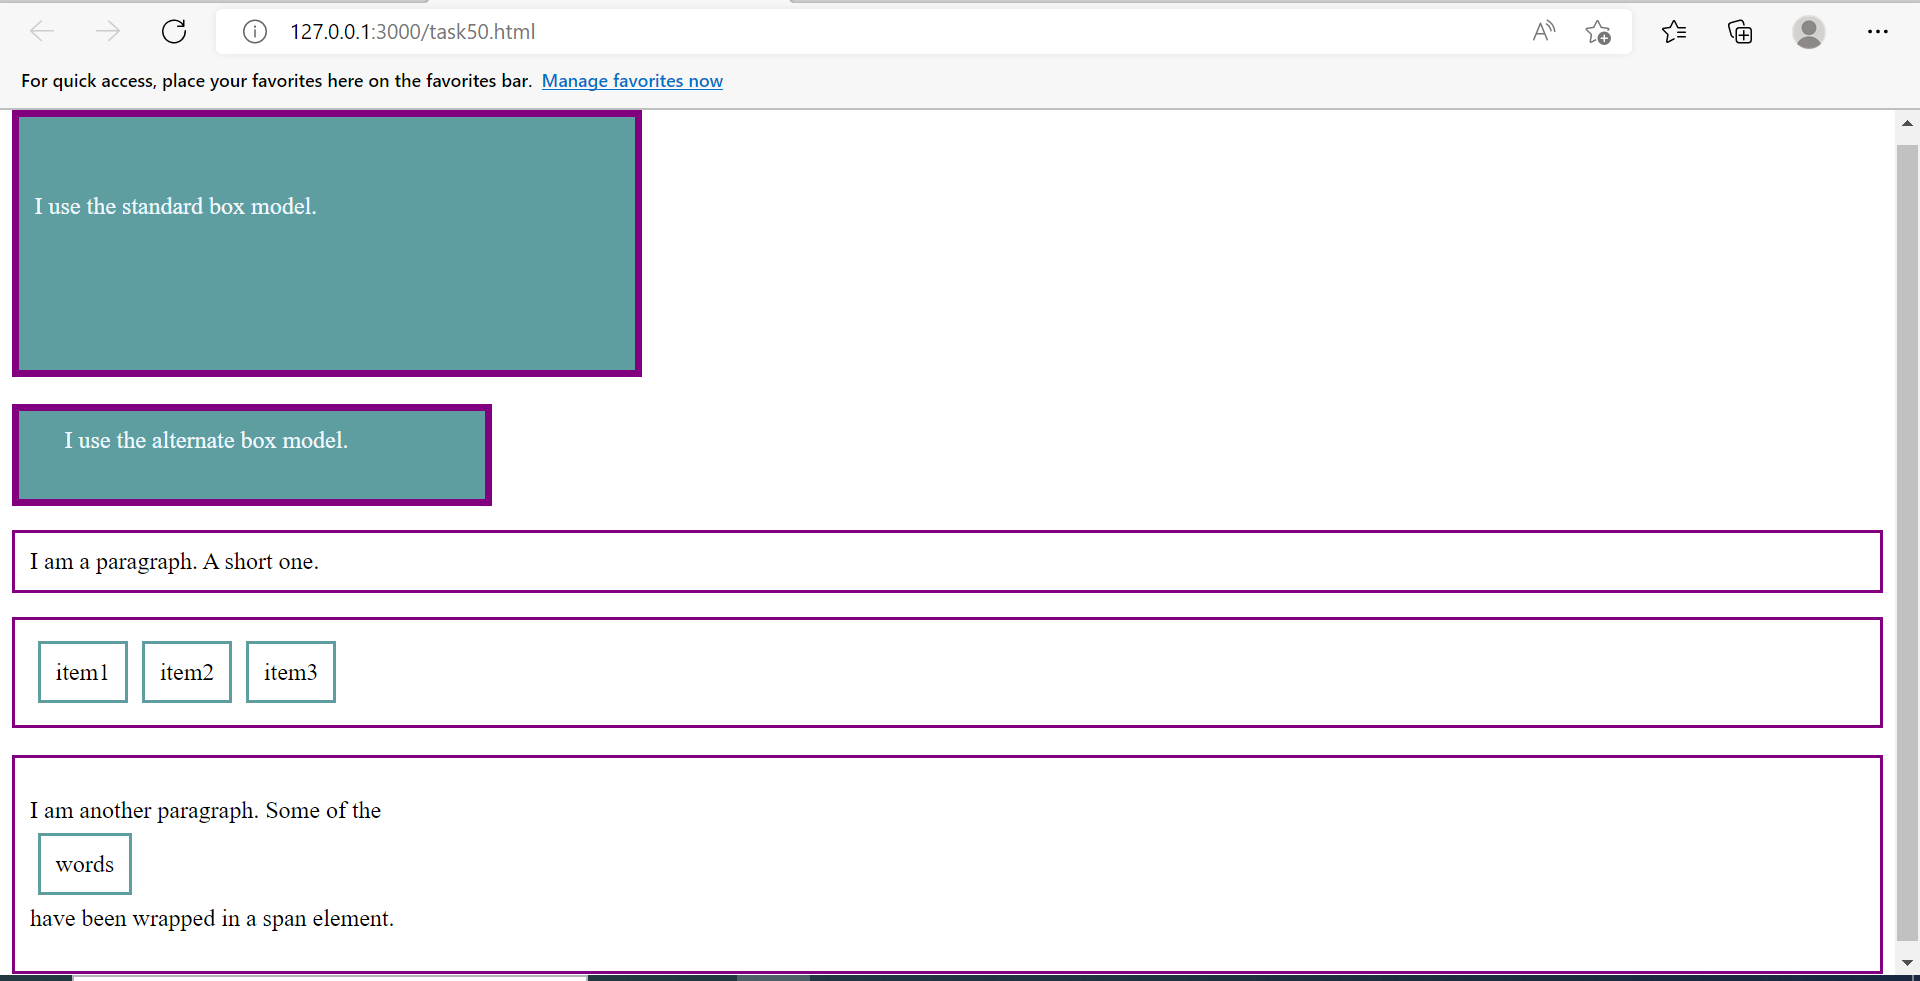Click the back navigation arrow
1920x981 pixels.
42,31
